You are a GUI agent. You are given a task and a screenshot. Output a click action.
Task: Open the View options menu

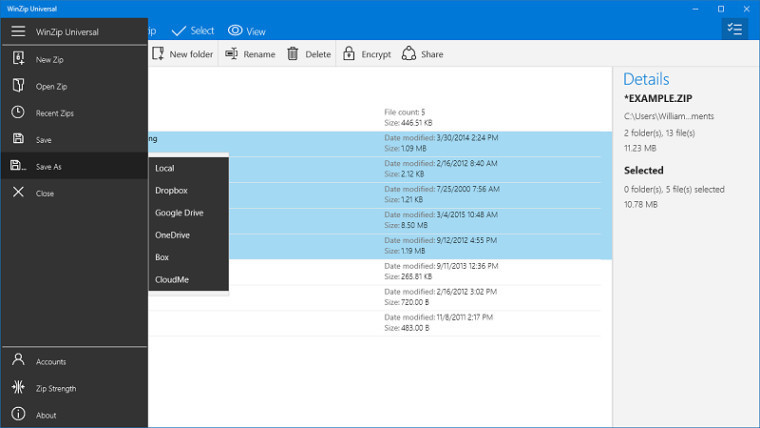click(x=247, y=31)
